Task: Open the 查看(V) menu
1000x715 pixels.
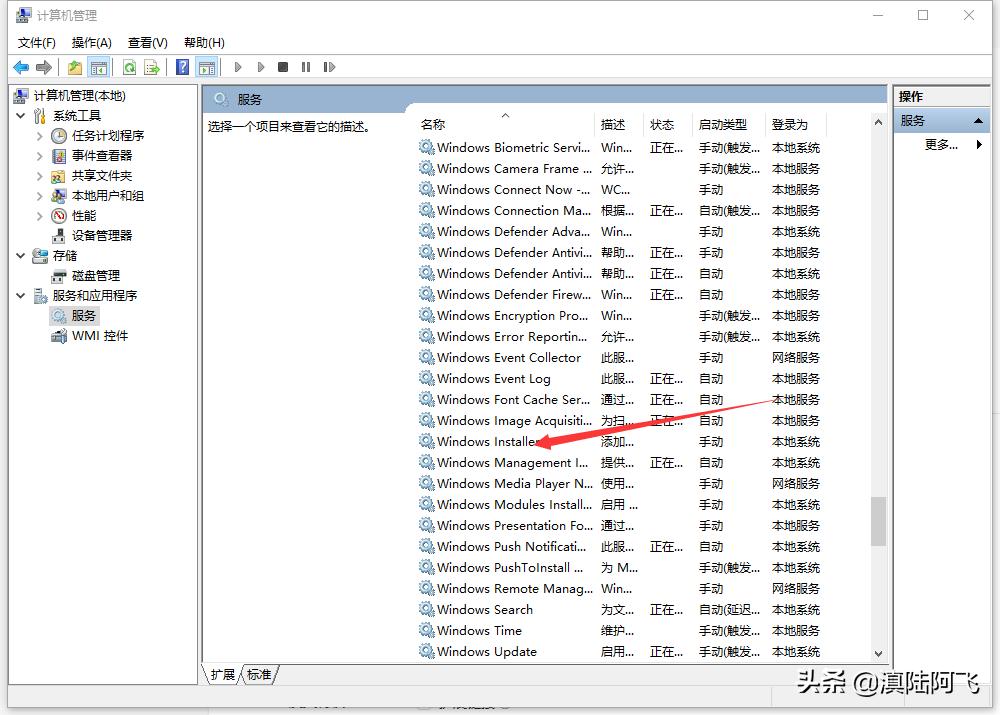Action: point(146,42)
